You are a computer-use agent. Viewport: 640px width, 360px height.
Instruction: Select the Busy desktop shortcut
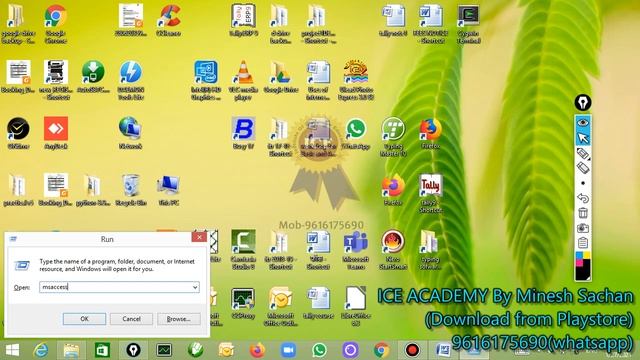tap(243, 133)
